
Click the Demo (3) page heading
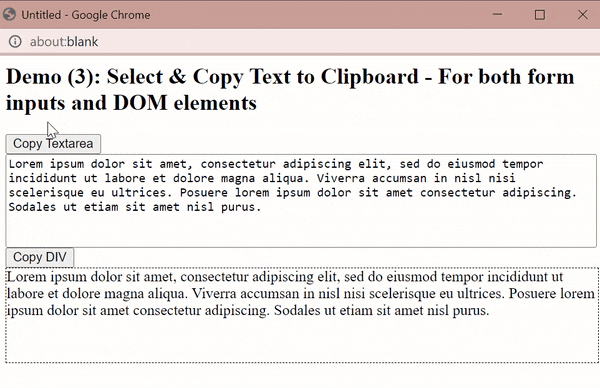point(290,90)
